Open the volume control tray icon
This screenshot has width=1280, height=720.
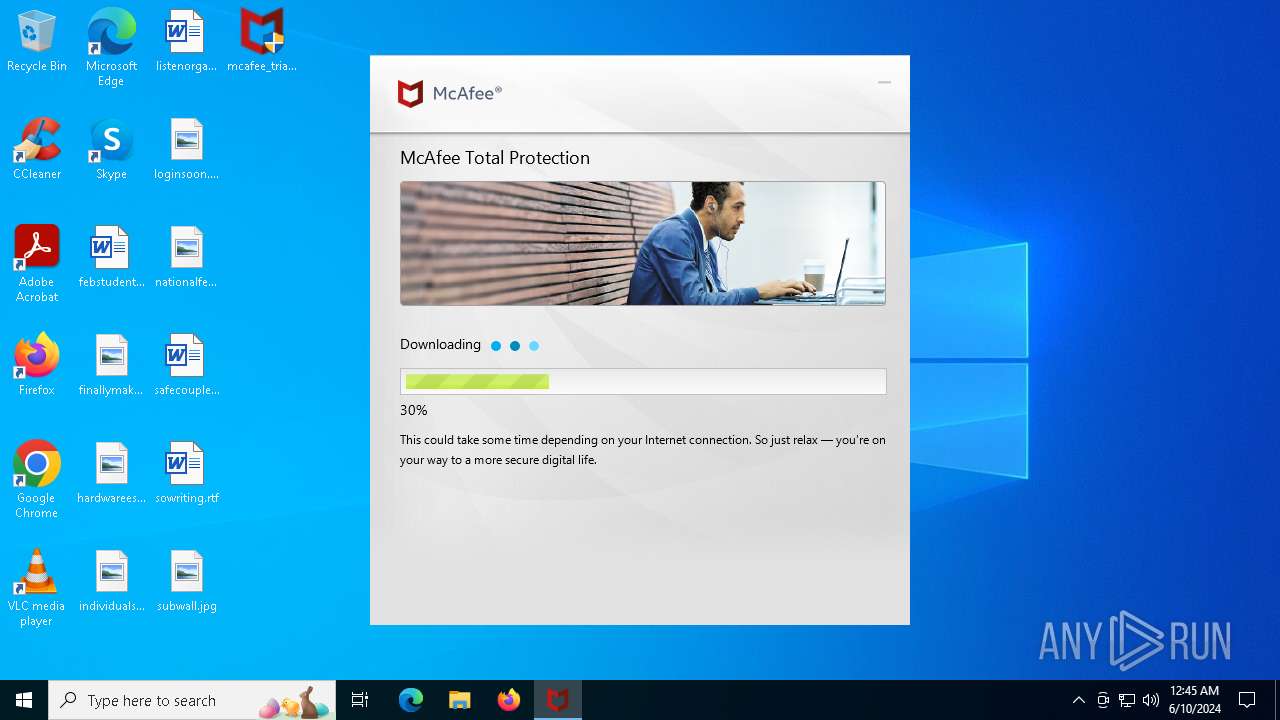point(1151,700)
